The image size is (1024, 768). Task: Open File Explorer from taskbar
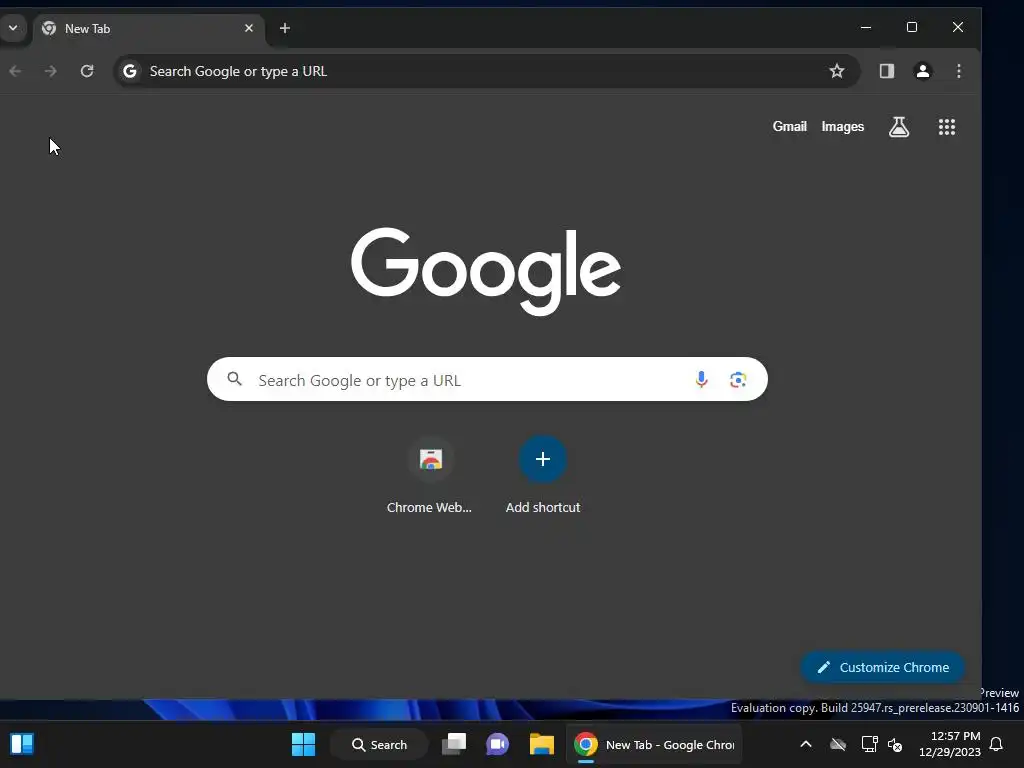coord(541,744)
